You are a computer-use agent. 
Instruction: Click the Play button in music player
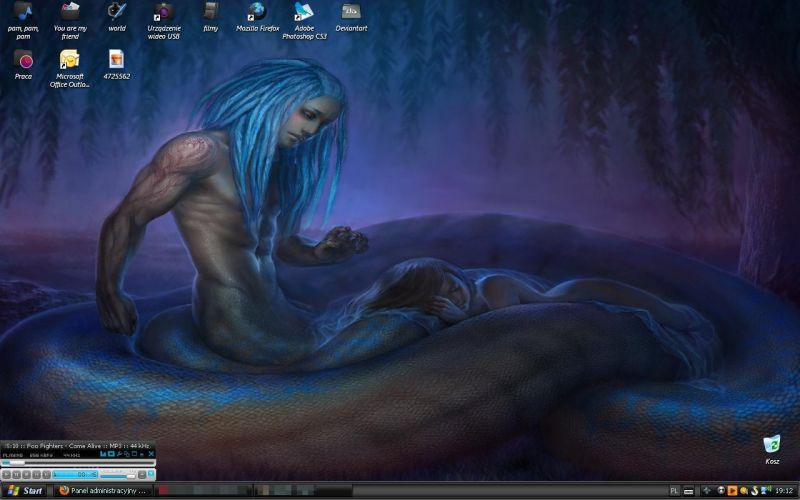[6, 474]
